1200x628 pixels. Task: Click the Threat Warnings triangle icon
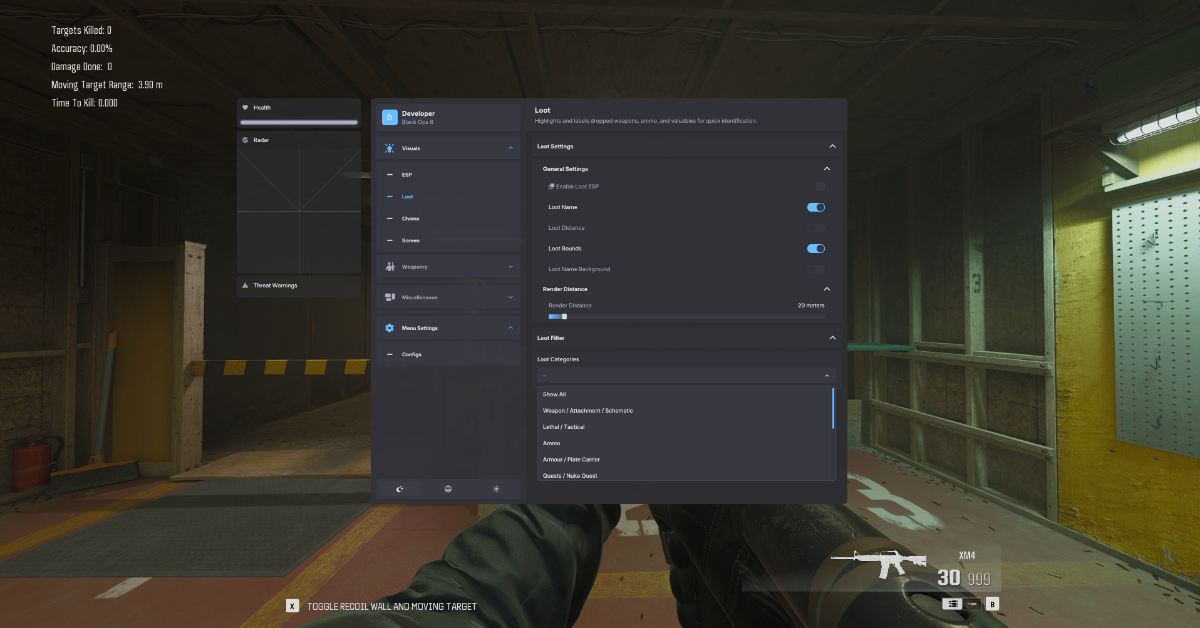(x=246, y=286)
